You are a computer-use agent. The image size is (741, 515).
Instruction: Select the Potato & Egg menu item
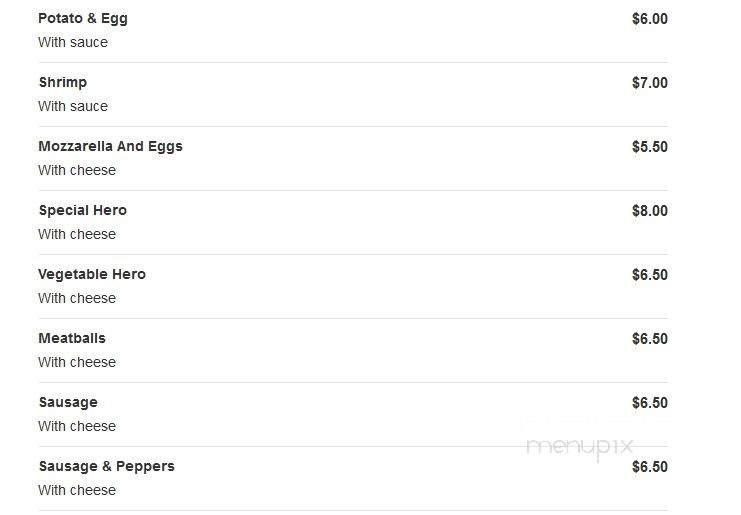(83, 19)
